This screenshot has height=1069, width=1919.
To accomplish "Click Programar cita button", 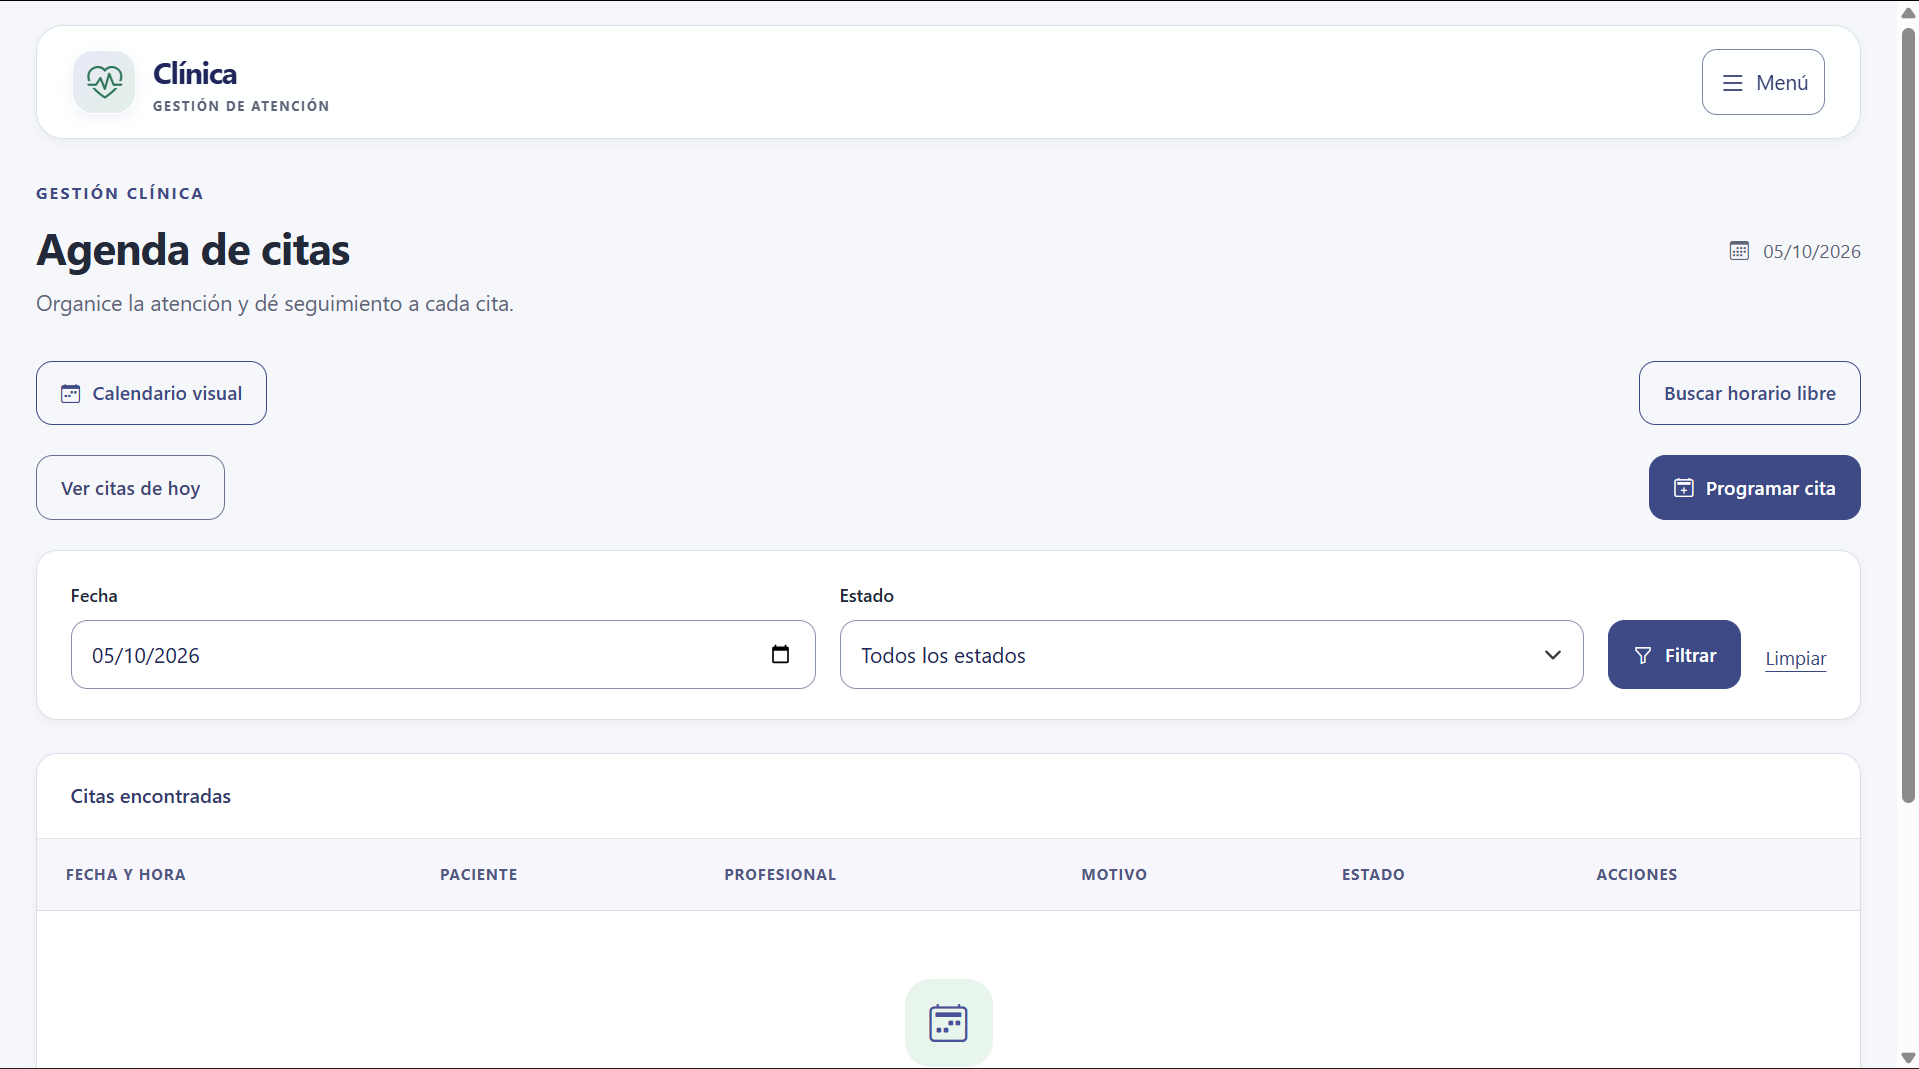I will click(1754, 488).
